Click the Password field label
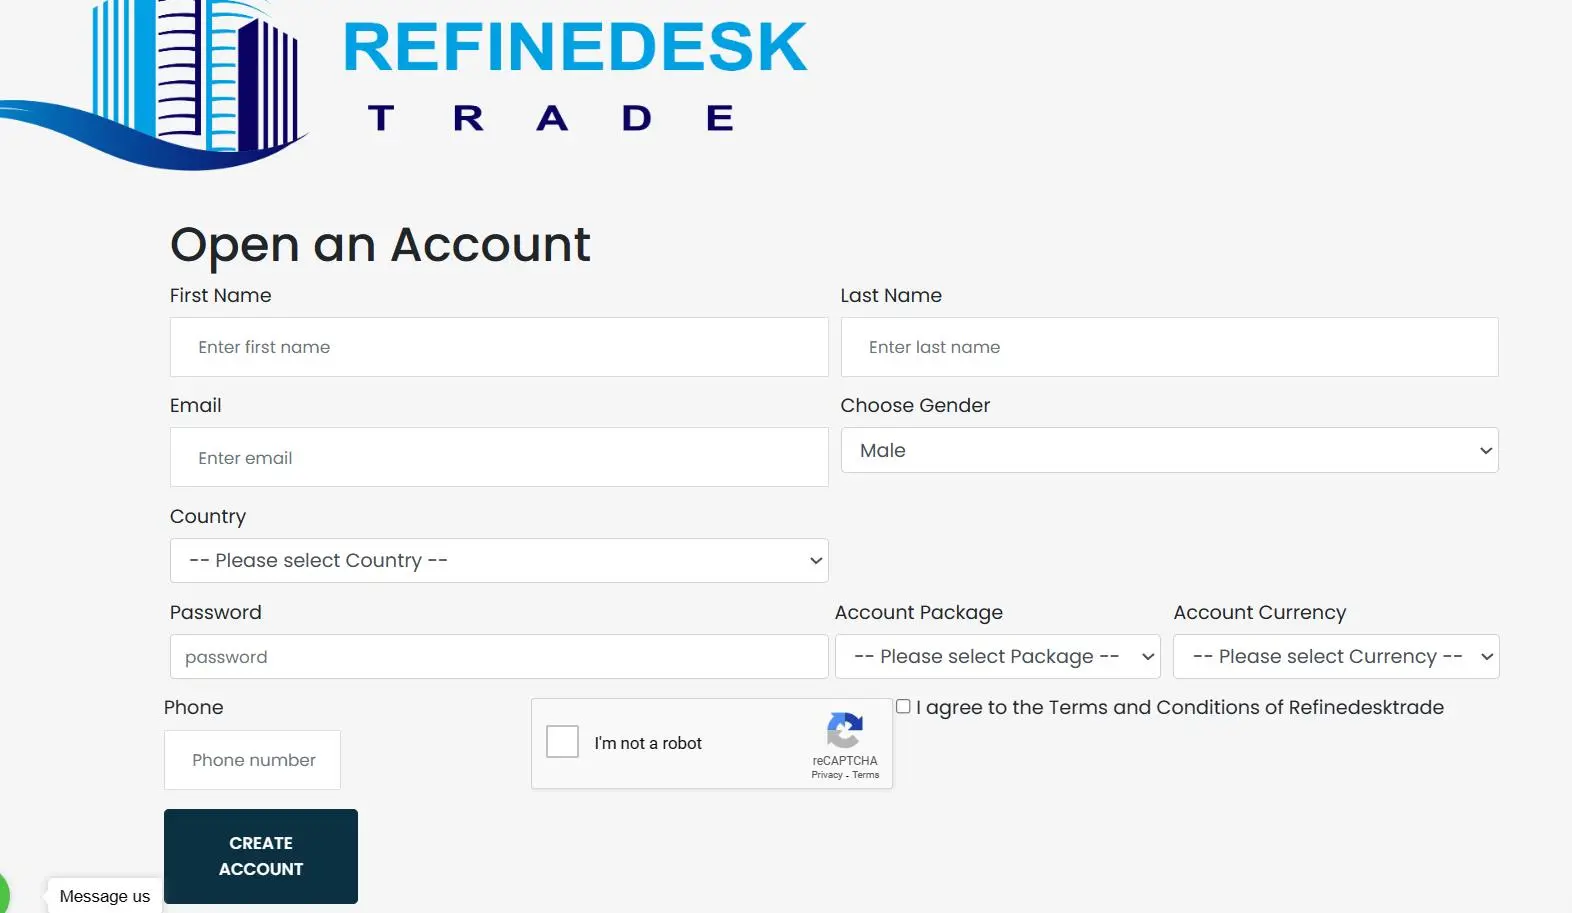 [x=215, y=612]
